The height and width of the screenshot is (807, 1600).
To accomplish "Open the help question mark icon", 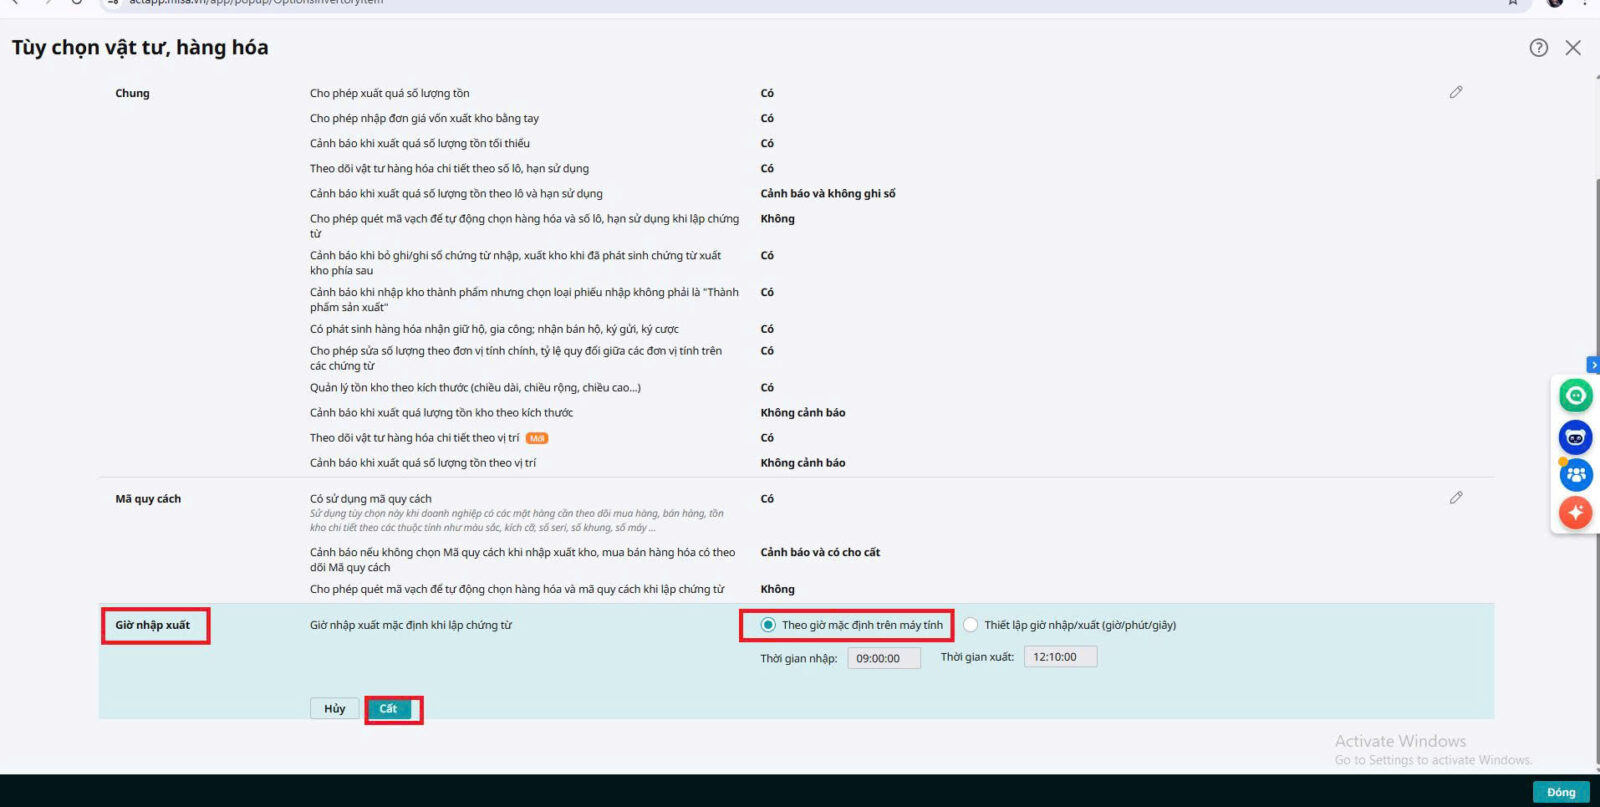I will click(1538, 48).
